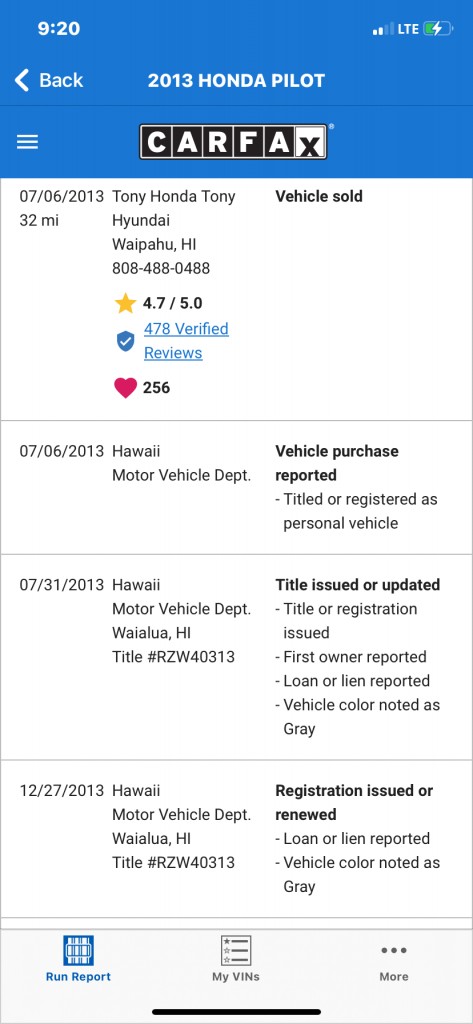This screenshot has width=473, height=1024.
Task: Tap the blue verified shield icon
Action: [x=125, y=340]
